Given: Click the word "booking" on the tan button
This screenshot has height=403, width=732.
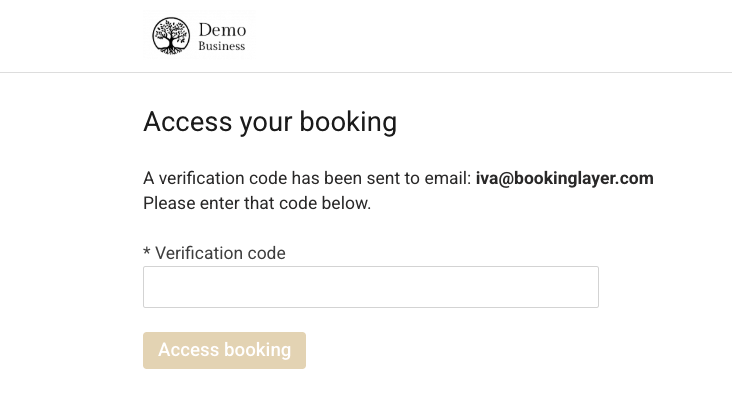Looking at the screenshot, I should (257, 350).
